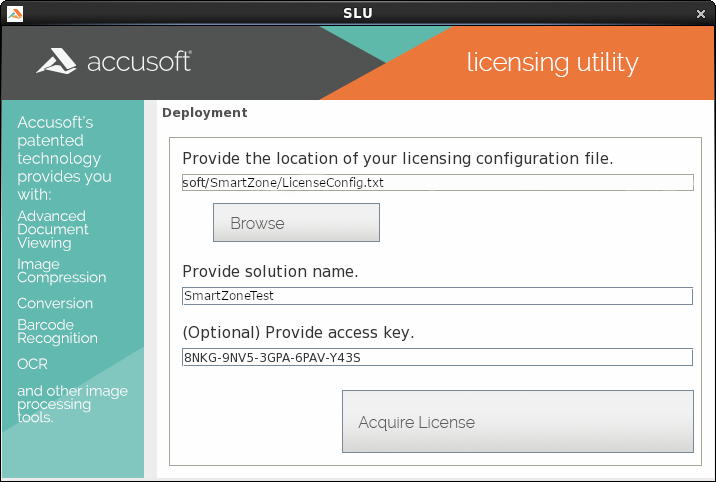Screen dimensions: 716x482
Task: Click the accusoft wordmark in the banner
Action: click(139, 62)
